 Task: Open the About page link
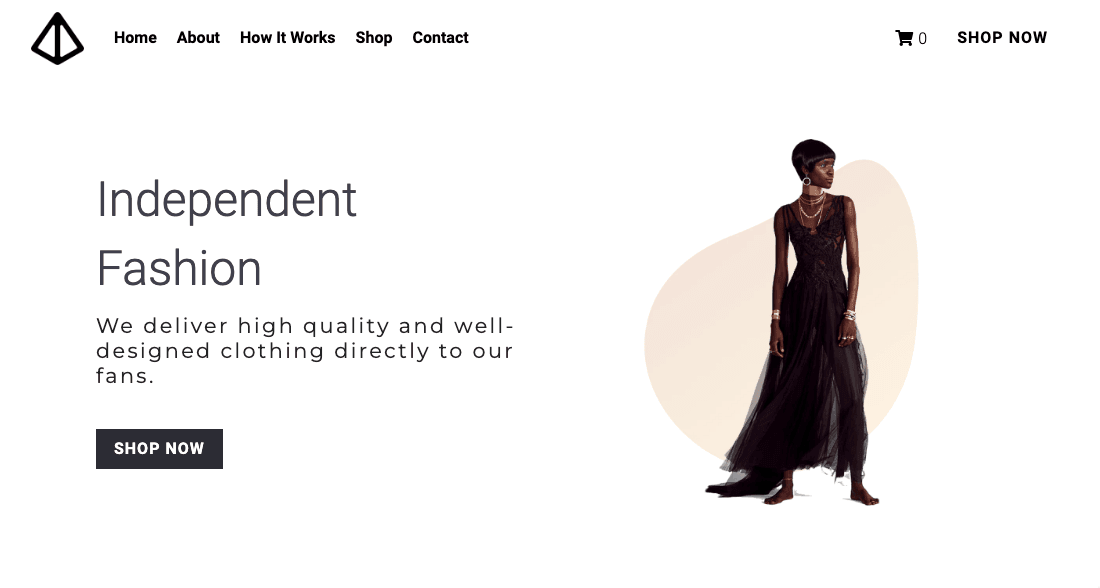tap(198, 38)
